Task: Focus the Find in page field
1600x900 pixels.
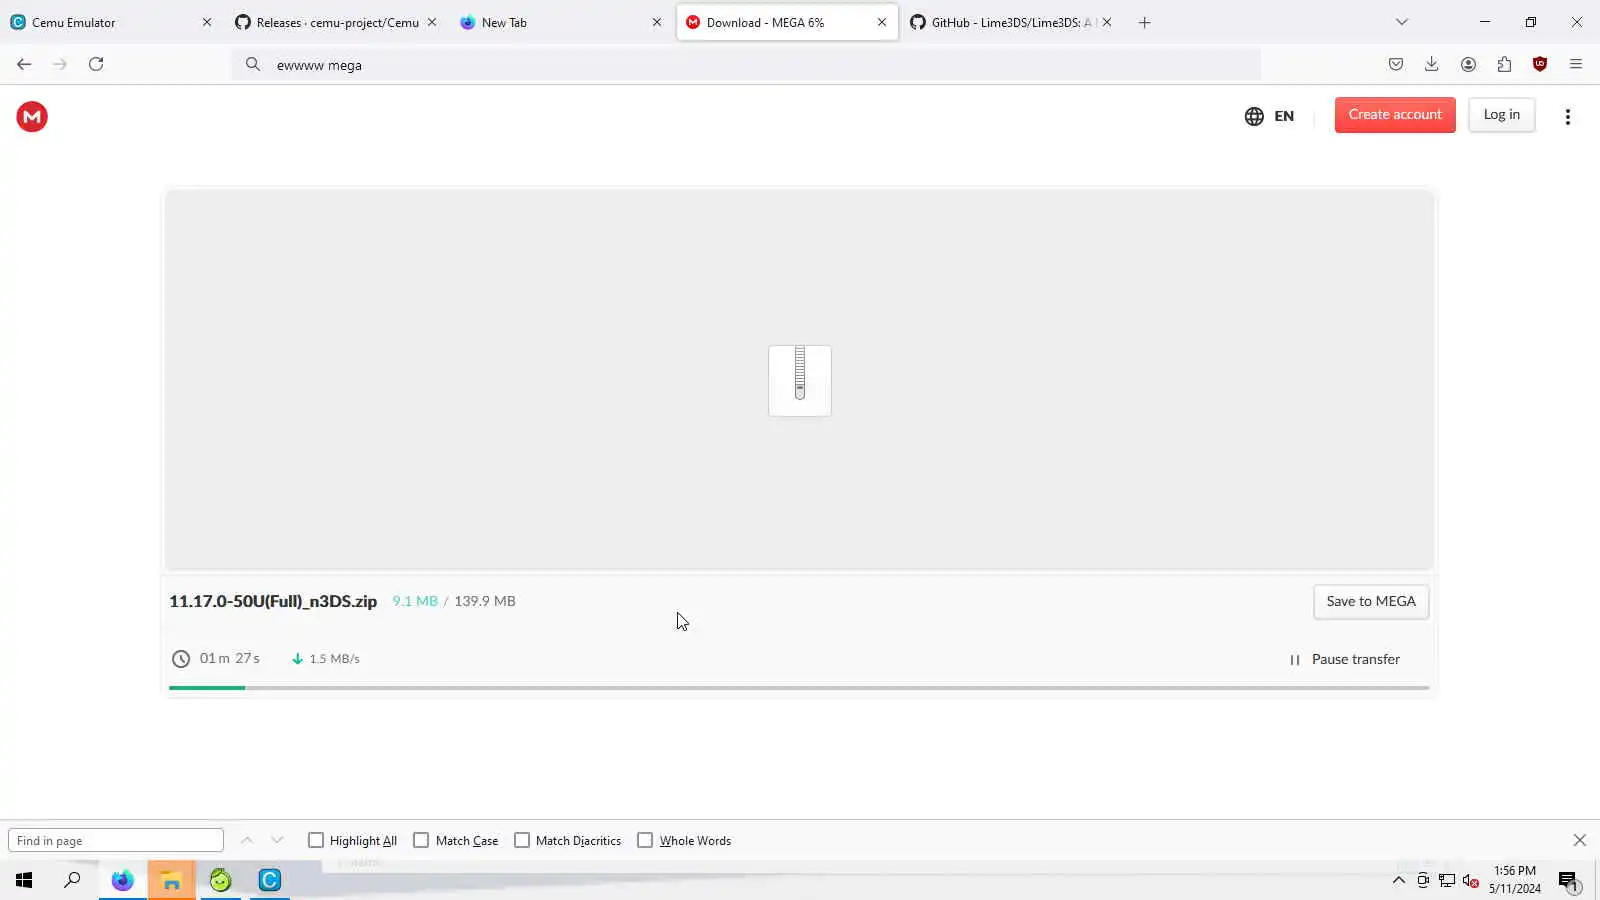Action: [x=116, y=841]
